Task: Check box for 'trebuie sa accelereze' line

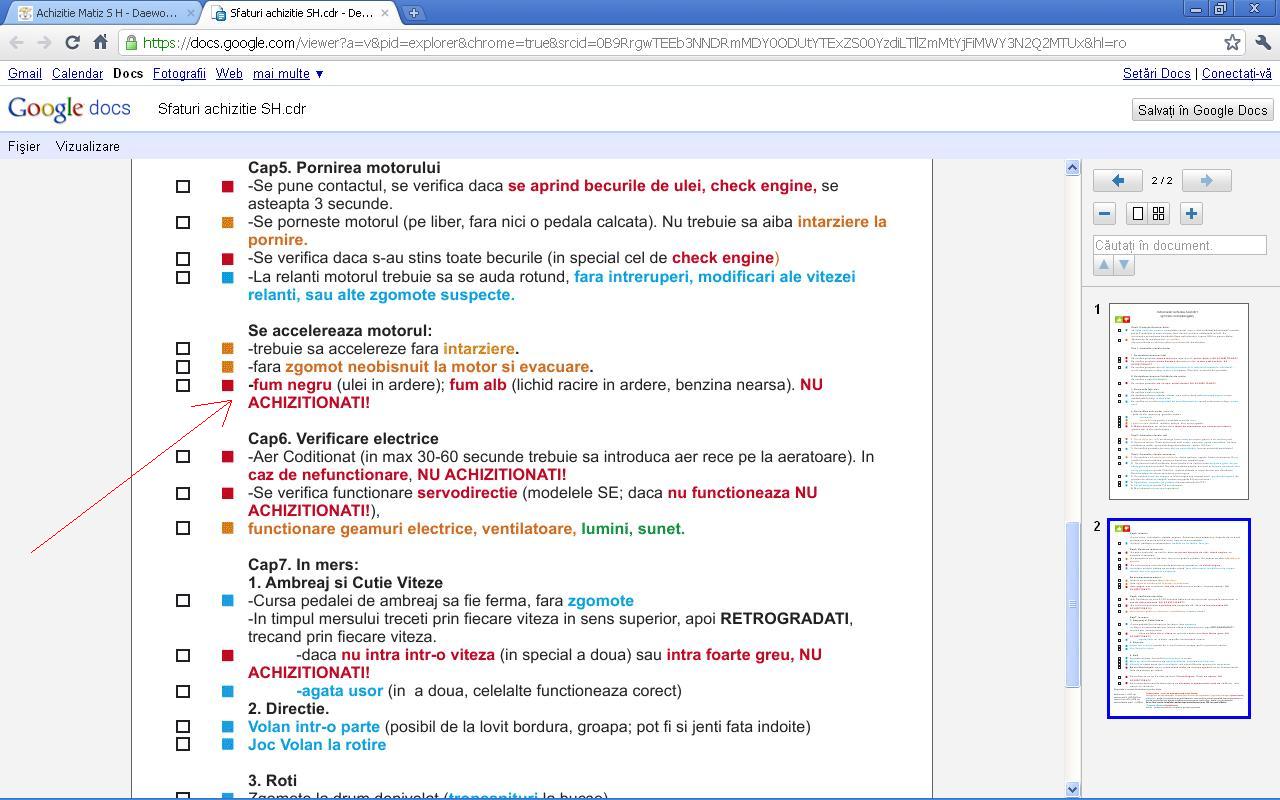Action: click(183, 349)
